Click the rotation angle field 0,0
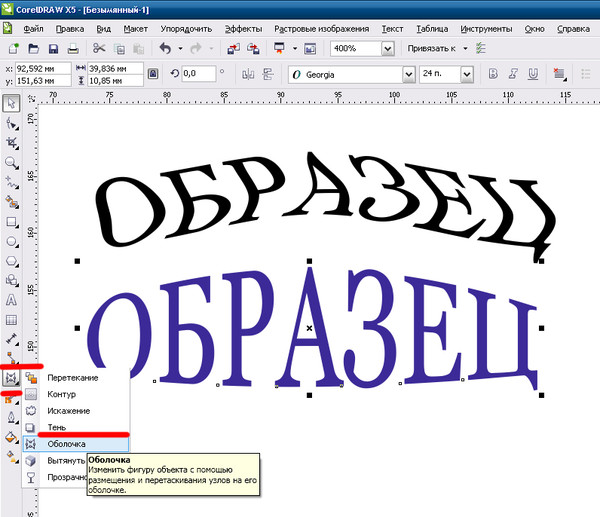The width and height of the screenshot is (600, 517). [198, 73]
